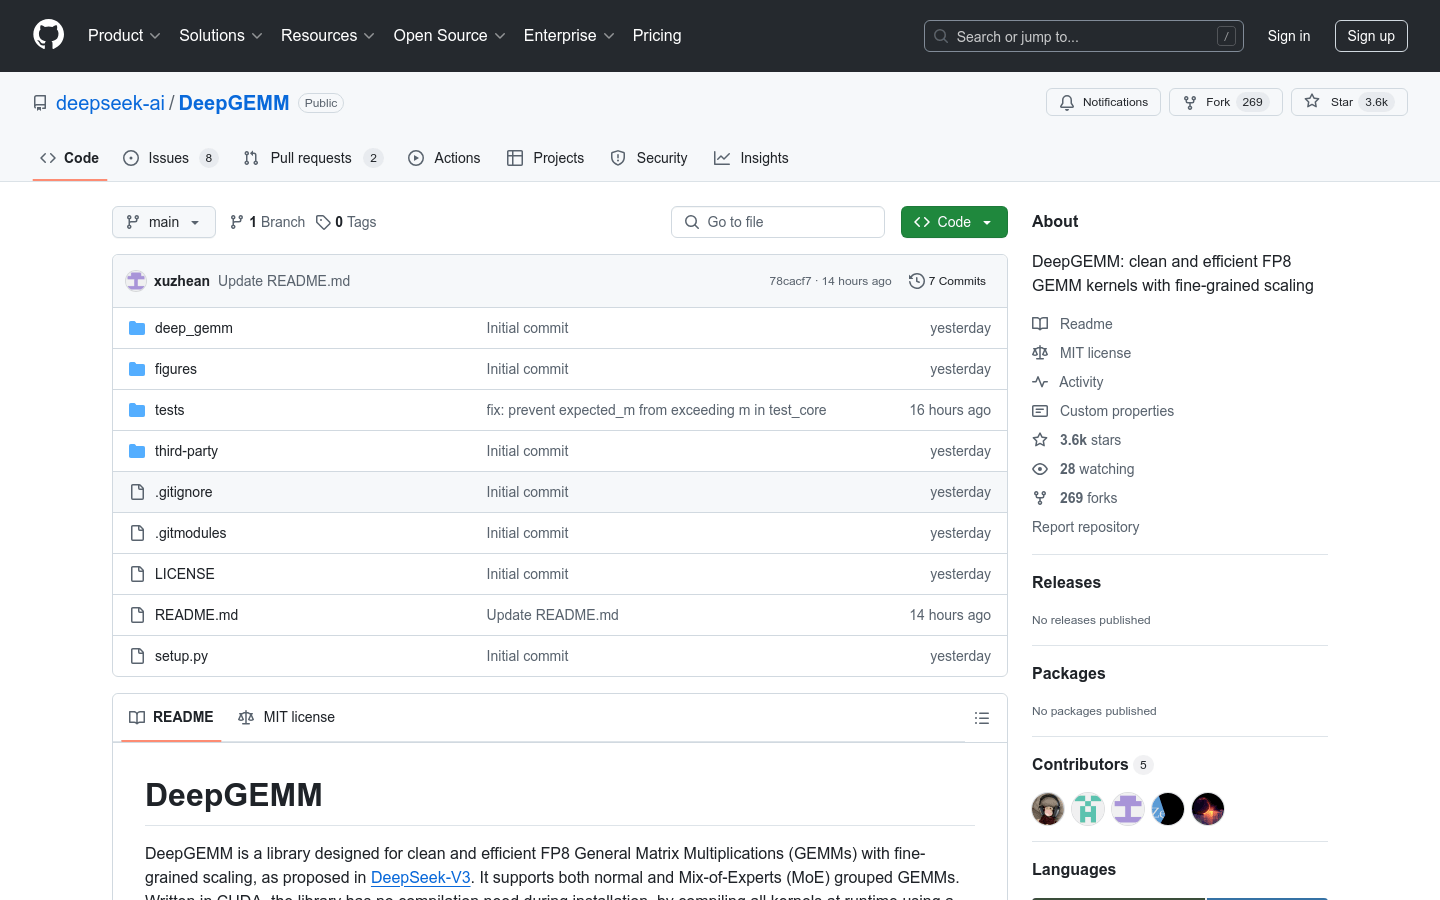Image resolution: width=1440 pixels, height=900 pixels.
Task: Click the Sign up button
Action: (1371, 36)
